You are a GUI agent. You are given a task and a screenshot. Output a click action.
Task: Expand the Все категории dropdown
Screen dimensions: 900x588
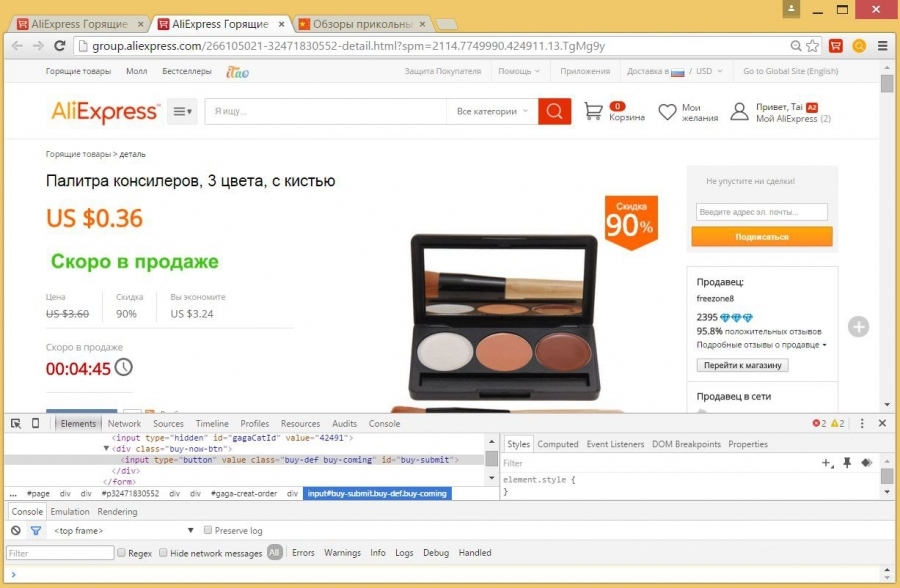click(492, 111)
